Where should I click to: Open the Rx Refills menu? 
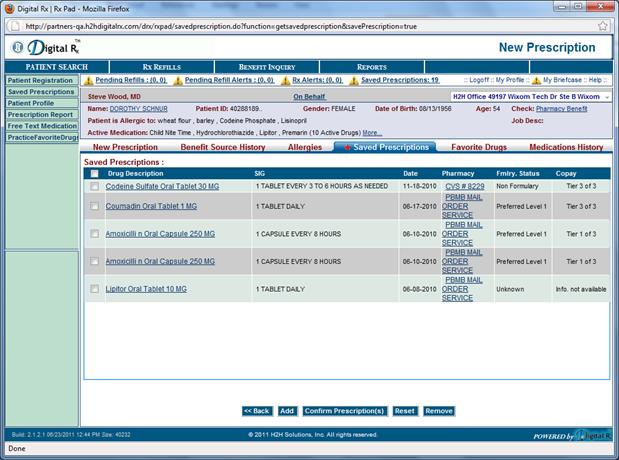[x=161, y=67]
